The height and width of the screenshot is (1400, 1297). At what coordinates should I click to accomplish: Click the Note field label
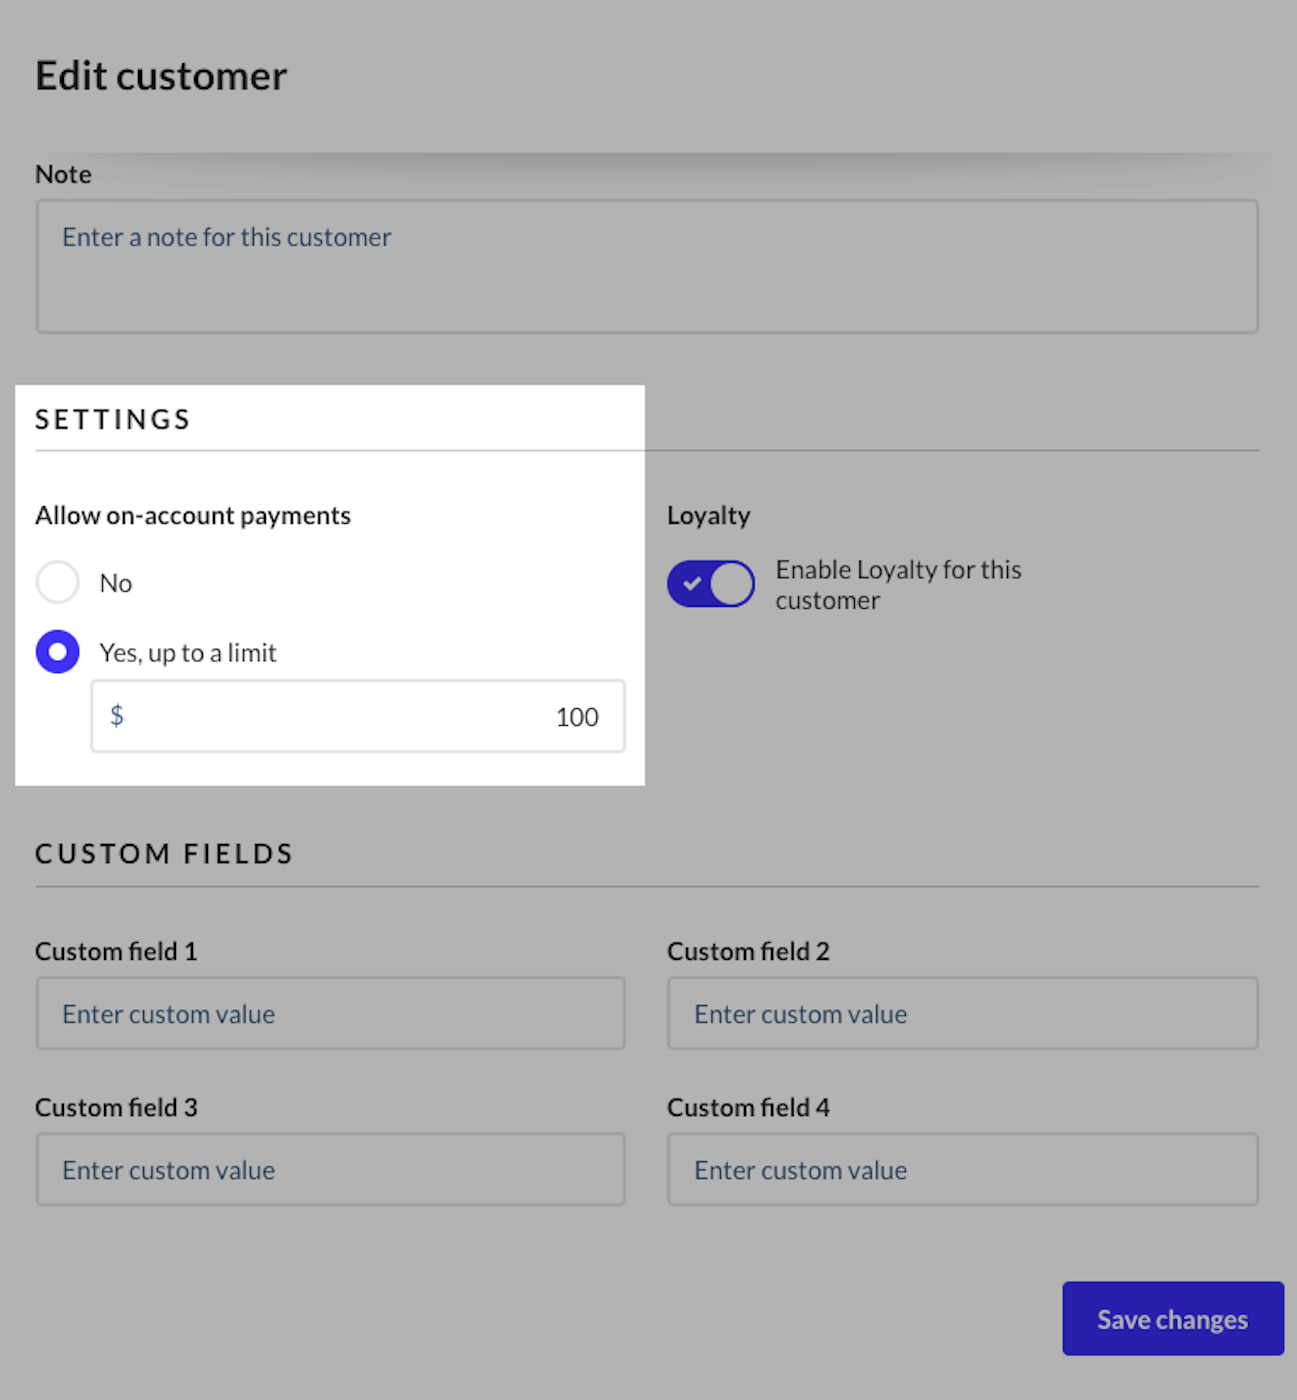[63, 173]
